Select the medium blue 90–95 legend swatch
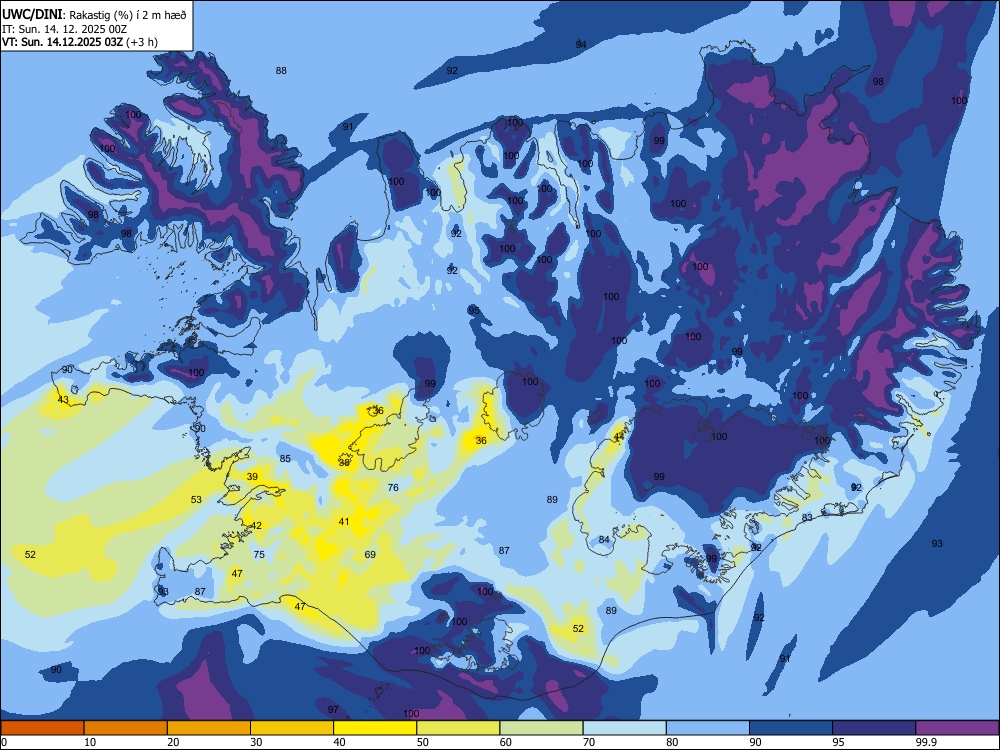The width and height of the screenshot is (1000, 750). [x=791, y=728]
